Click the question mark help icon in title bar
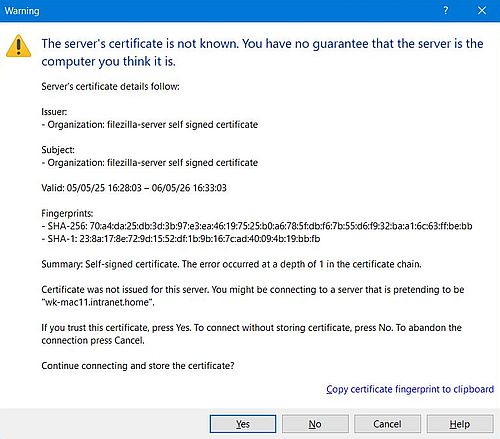This screenshot has height=439, width=500. 446,10
